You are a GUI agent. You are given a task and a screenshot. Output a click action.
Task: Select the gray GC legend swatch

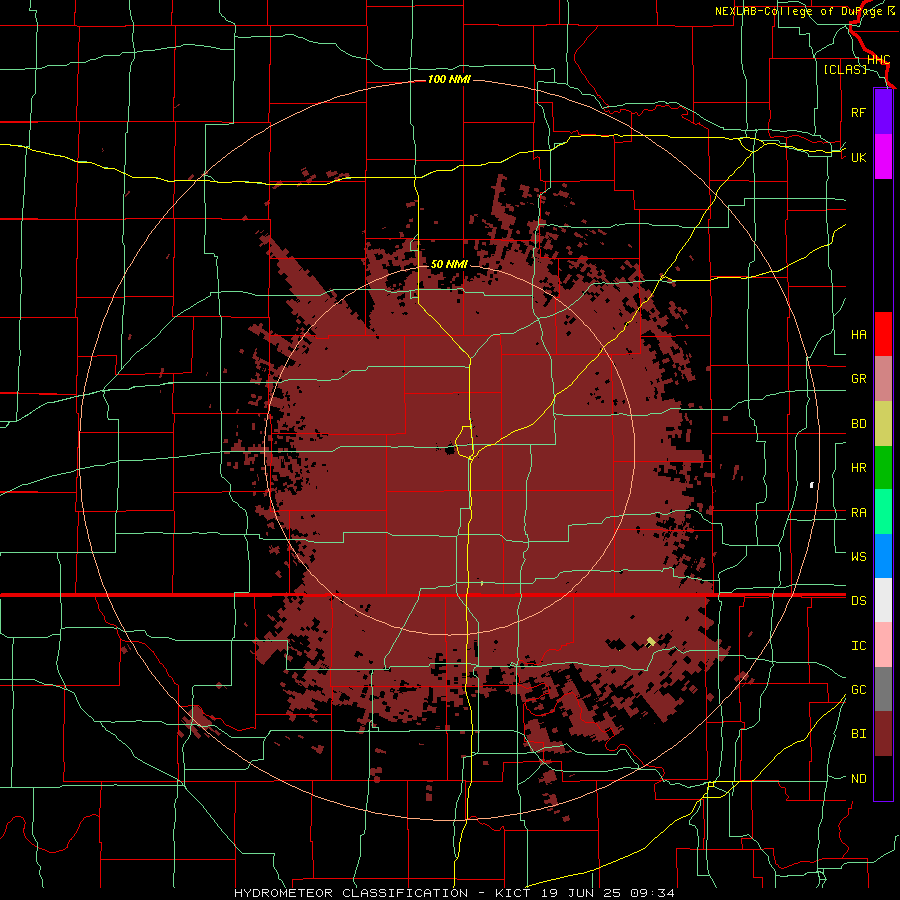pyautogui.click(x=883, y=689)
